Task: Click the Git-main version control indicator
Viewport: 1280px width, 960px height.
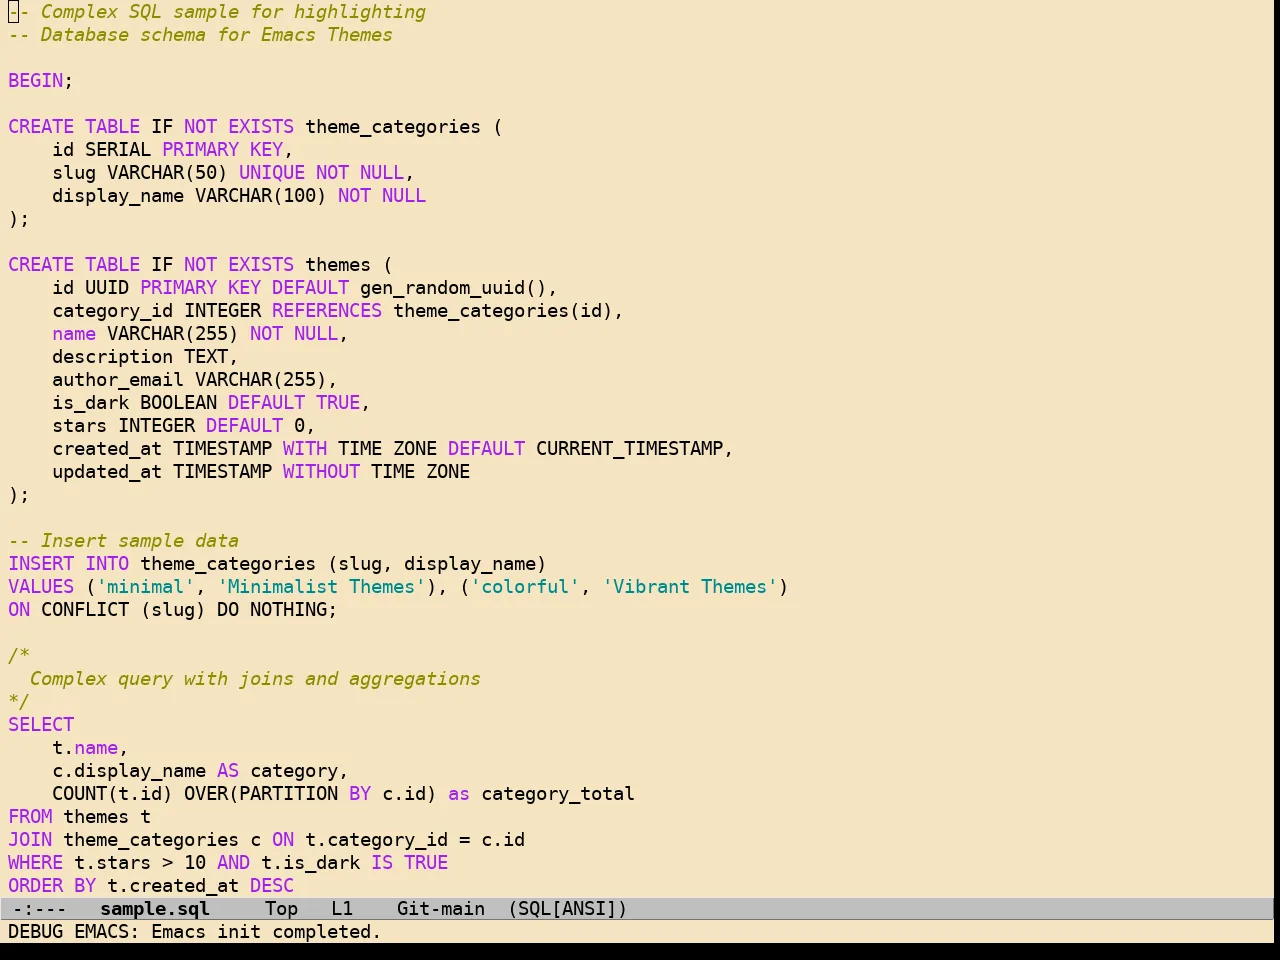Action: (x=441, y=909)
